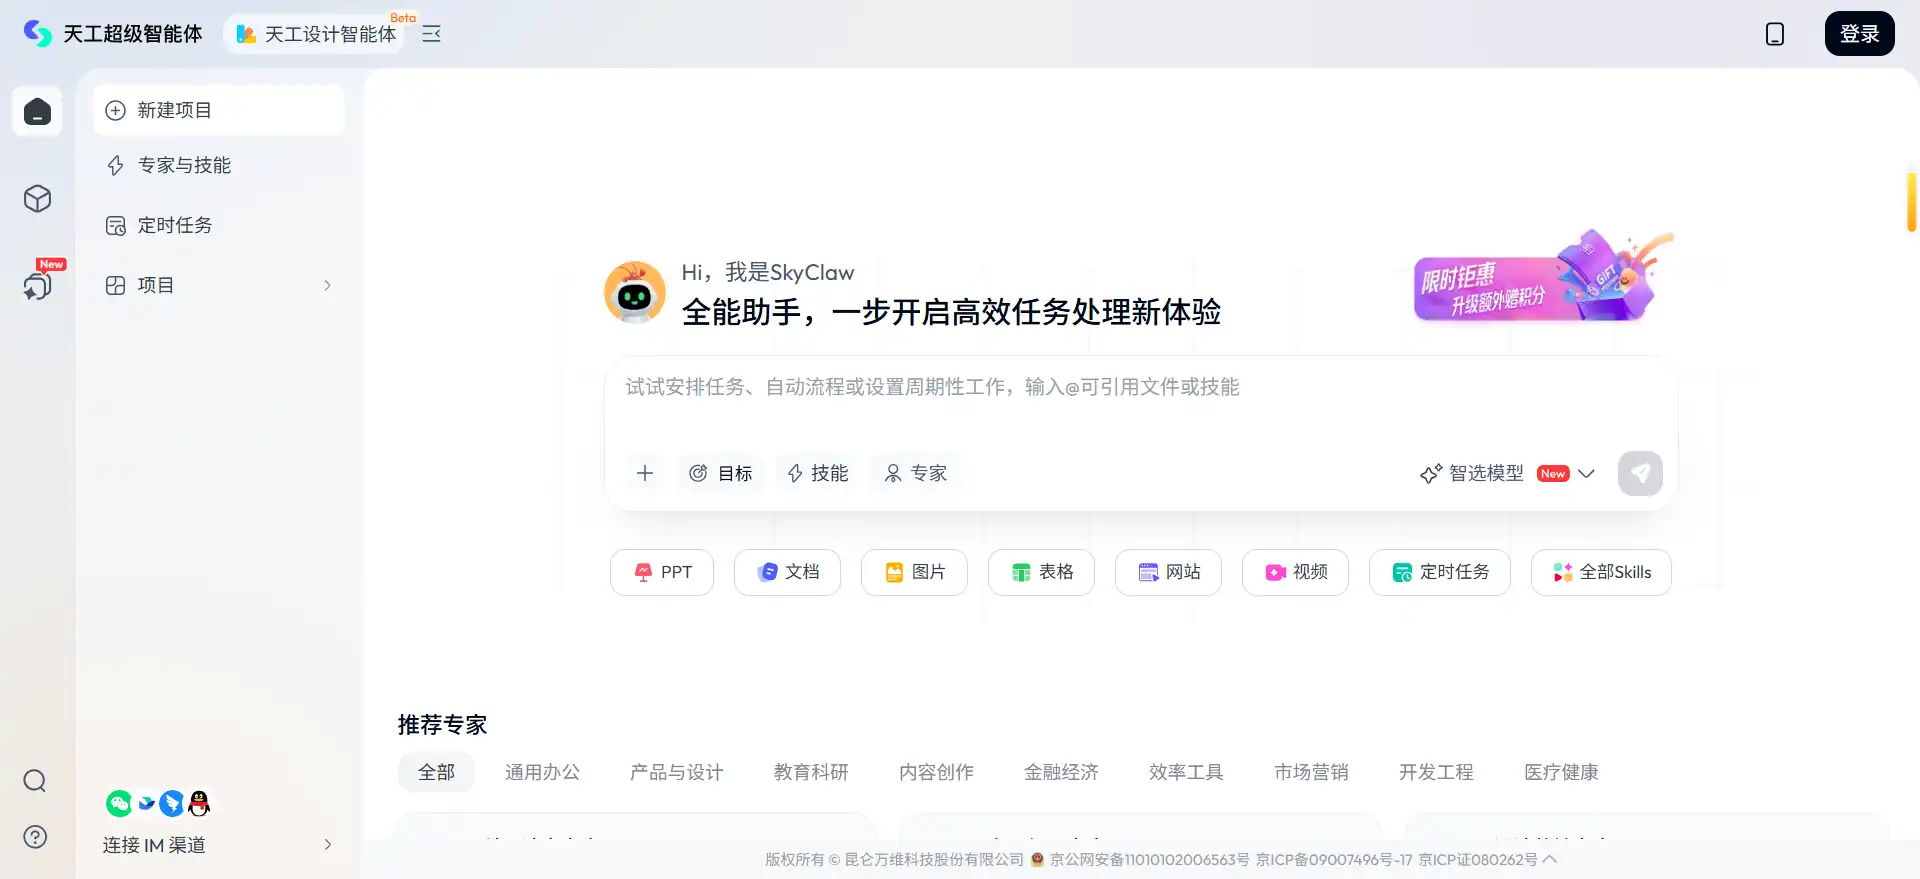Switch to the 医疗健康 tab
The image size is (1920, 879).
(1561, 772)
